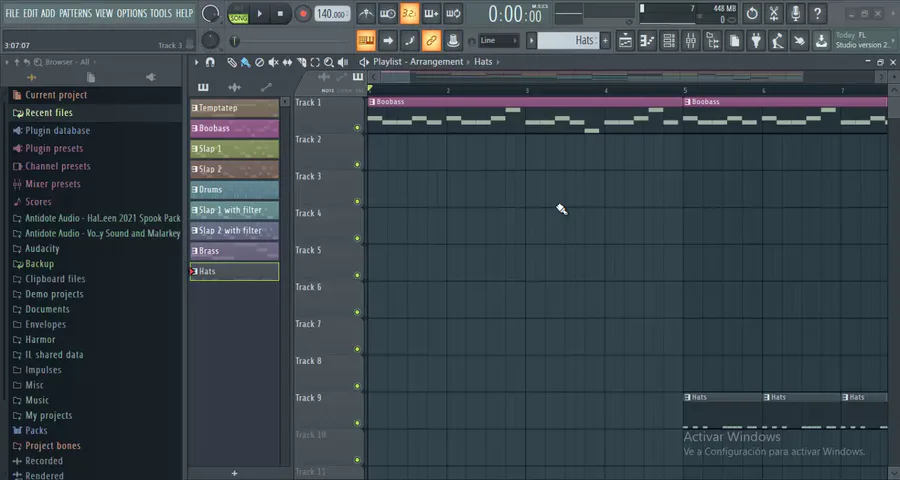This screenshot has height=480, width=900.
Task: Open the FILE menu
Action: 12,13
